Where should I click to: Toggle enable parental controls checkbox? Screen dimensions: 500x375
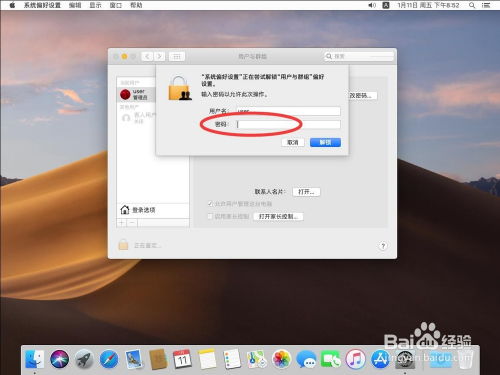pyautogui.click(x=210, y=216)
